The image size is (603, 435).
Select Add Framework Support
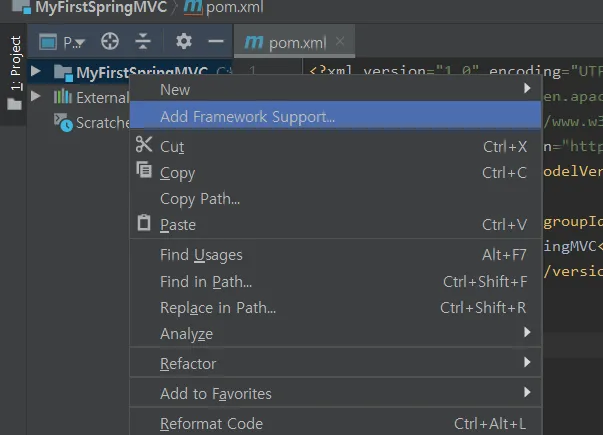point(247,116)
